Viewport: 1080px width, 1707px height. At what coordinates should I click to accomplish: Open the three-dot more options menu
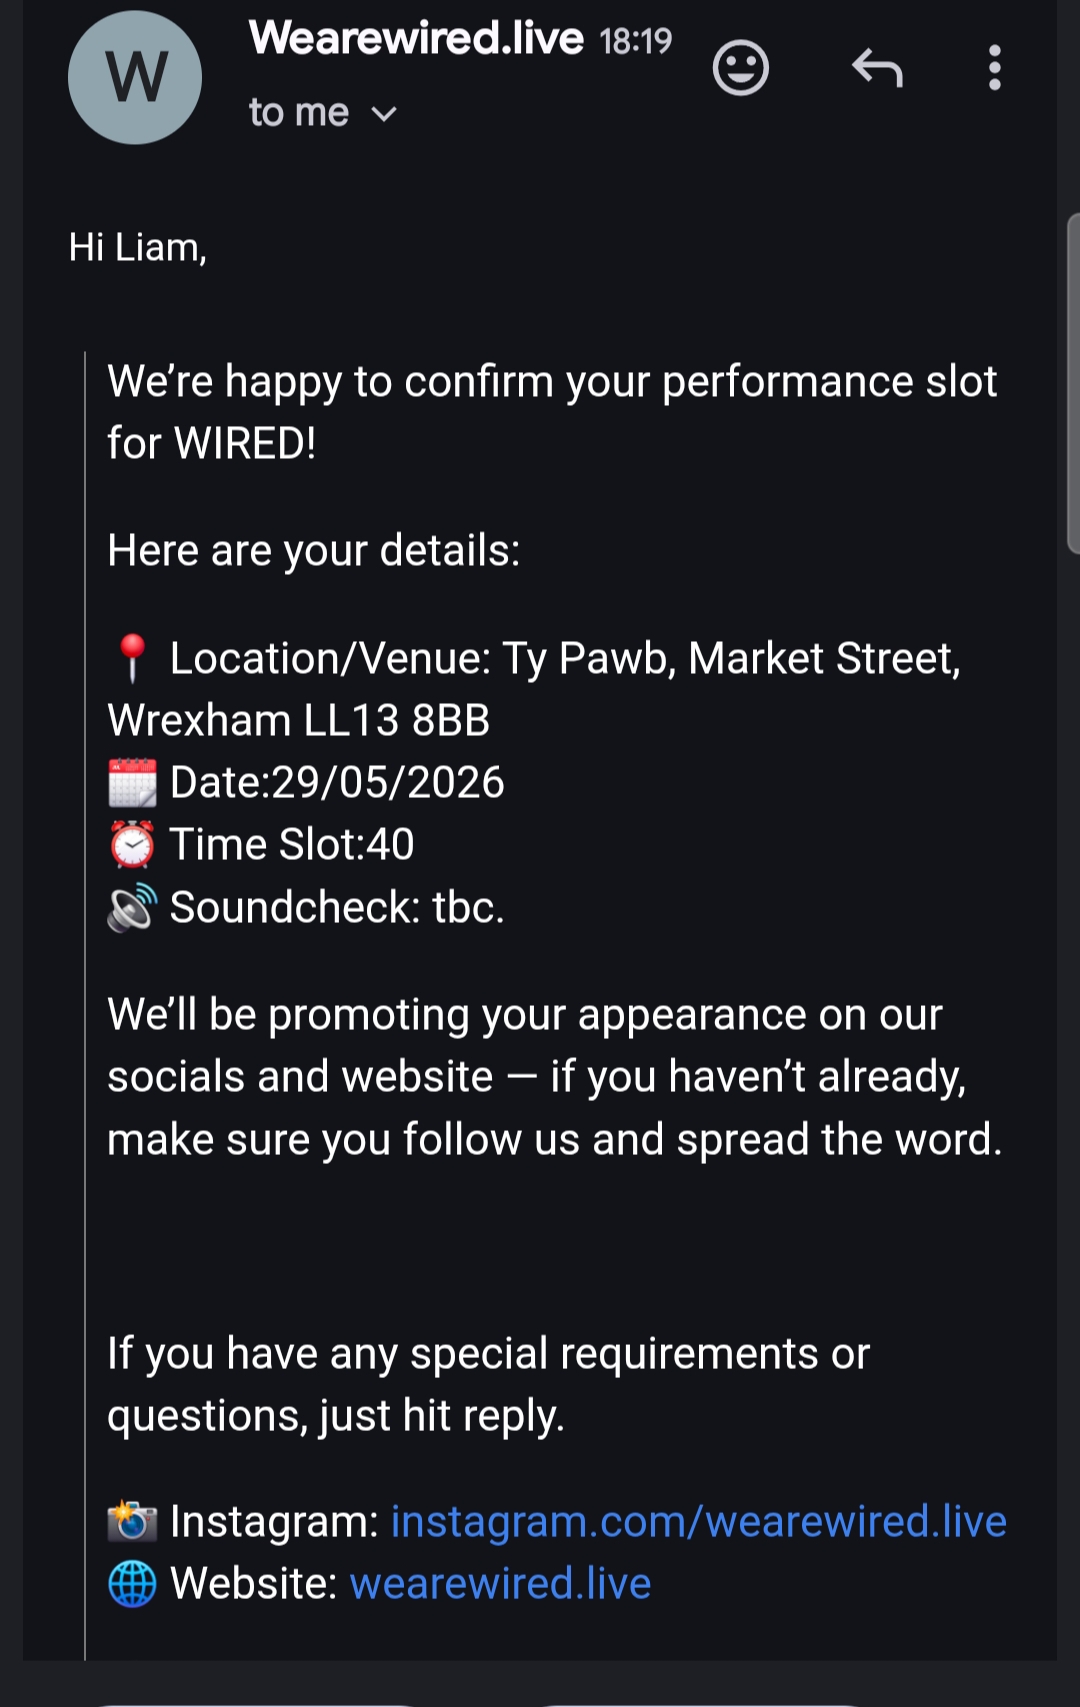[x=994, y=68]
